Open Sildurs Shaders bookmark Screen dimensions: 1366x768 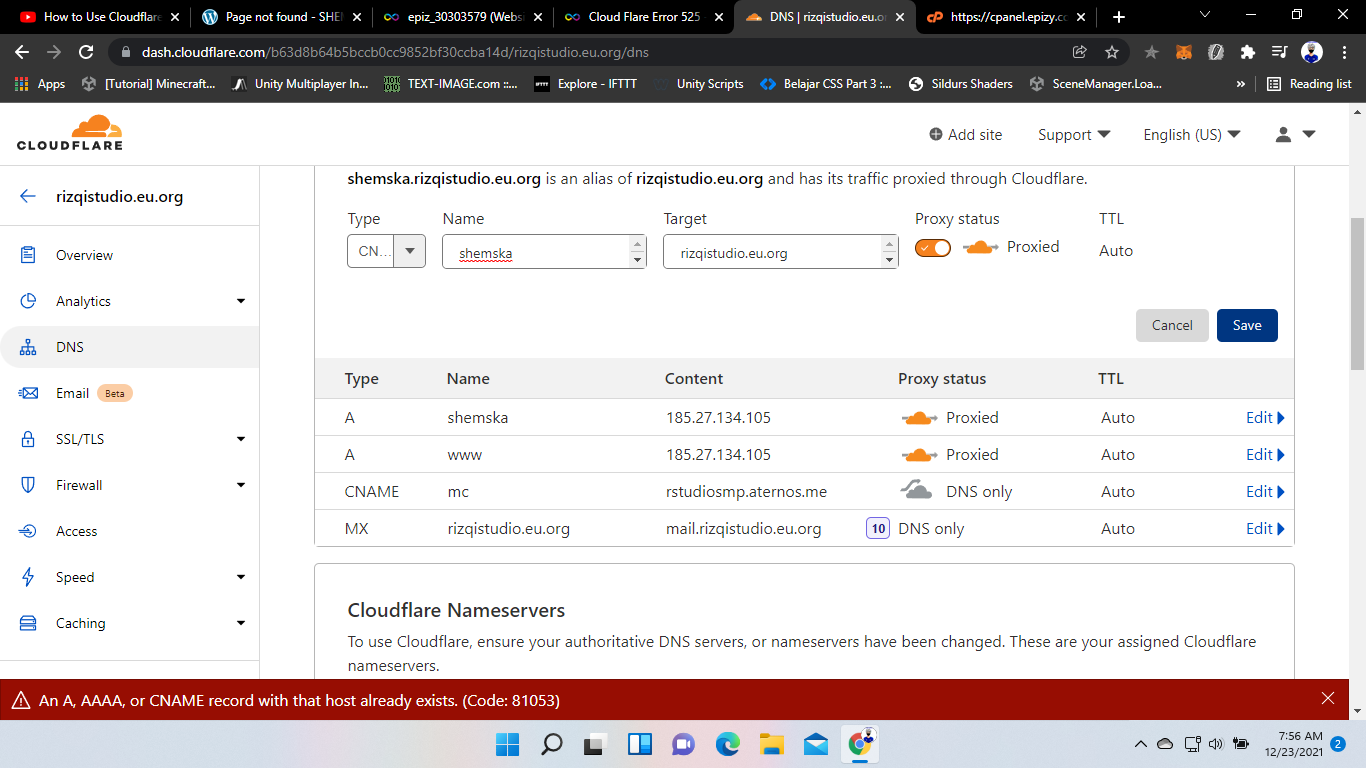click(x=960, y=84)
